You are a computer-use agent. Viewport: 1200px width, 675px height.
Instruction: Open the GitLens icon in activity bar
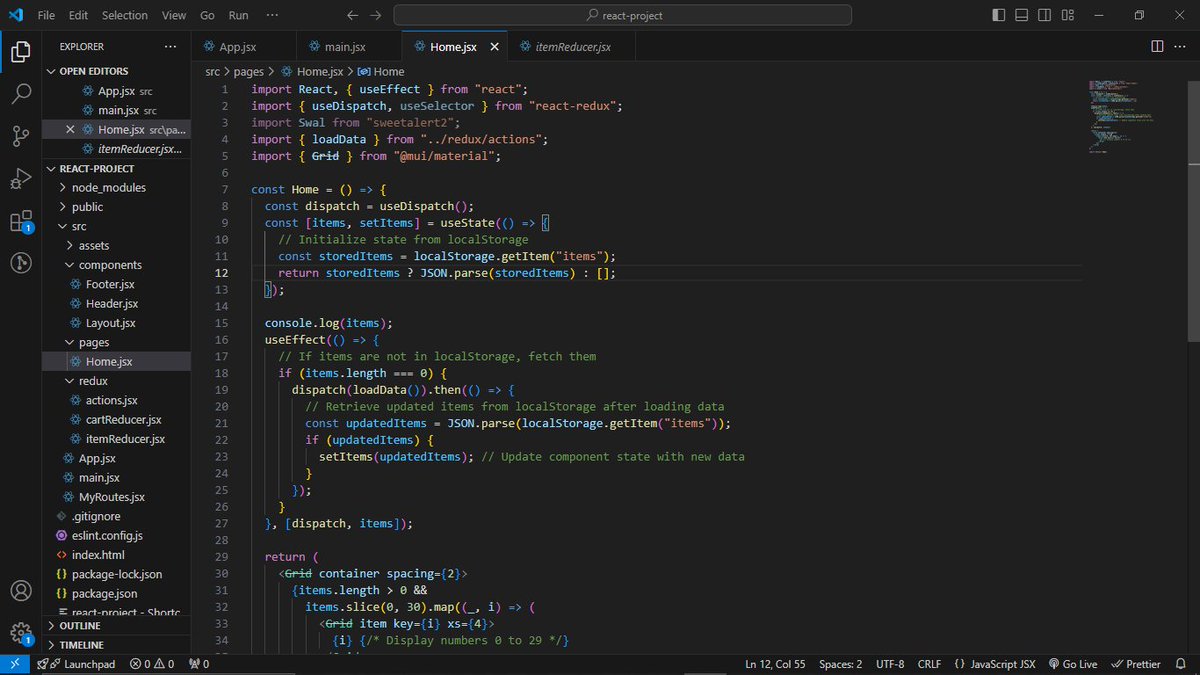pos(20,263)
